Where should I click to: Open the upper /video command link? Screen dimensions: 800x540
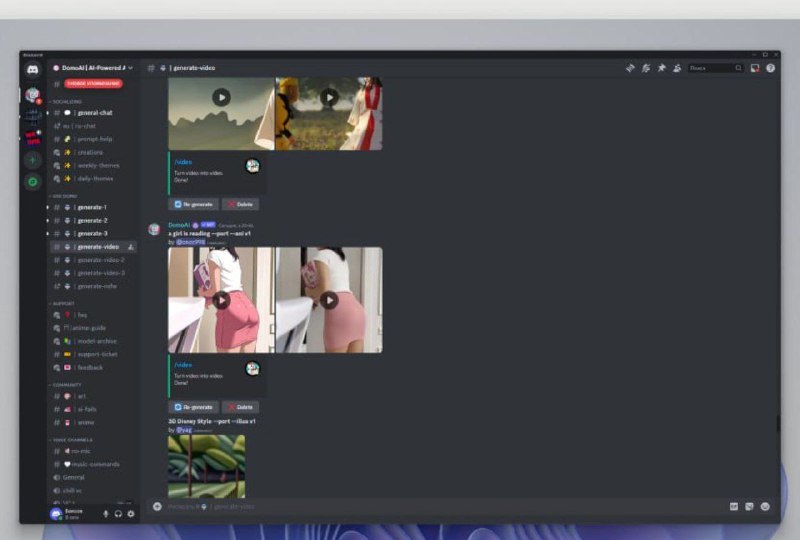point(183,162)
